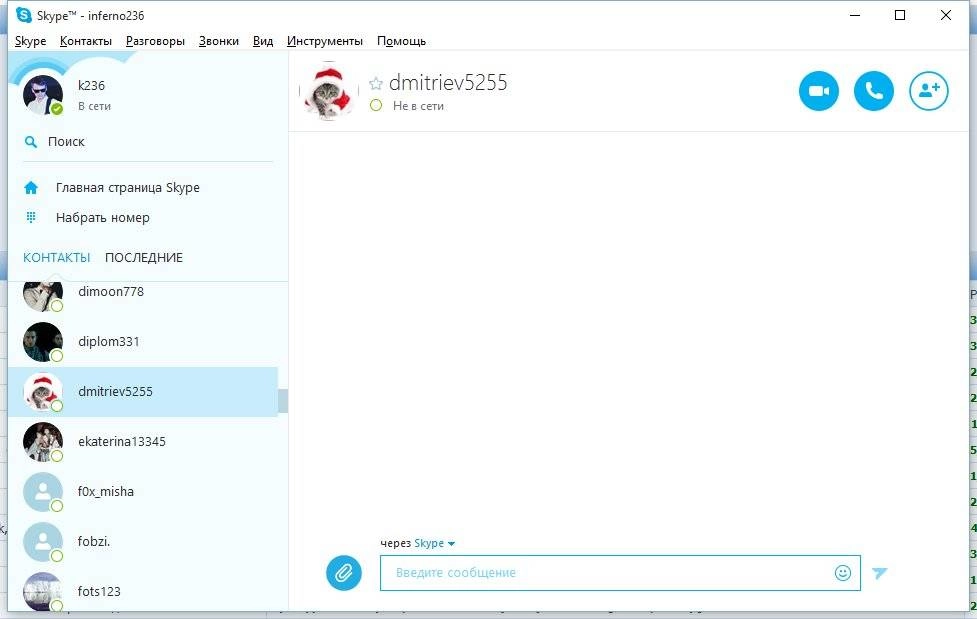Attach a file with the paperclip button
The height and width of the screenshot is (619, 977).
(344, 572)
